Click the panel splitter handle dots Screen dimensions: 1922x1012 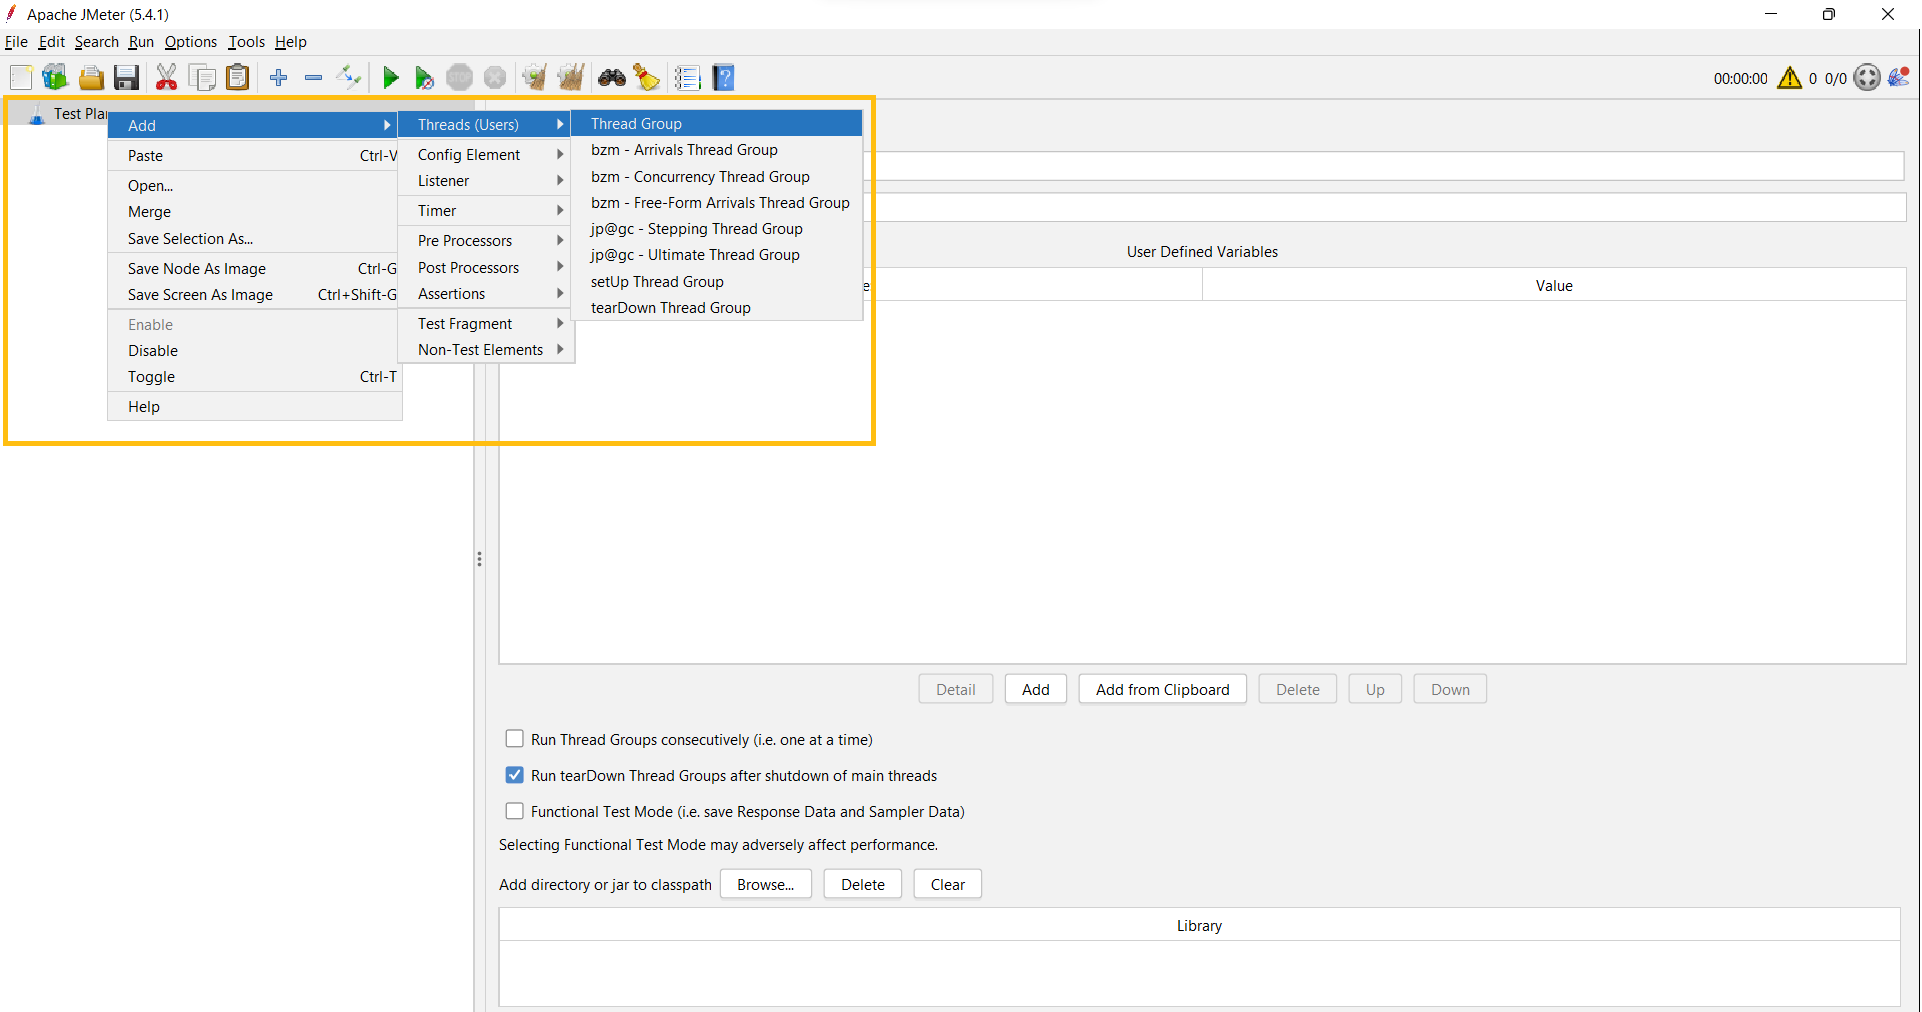click(479, 559)
